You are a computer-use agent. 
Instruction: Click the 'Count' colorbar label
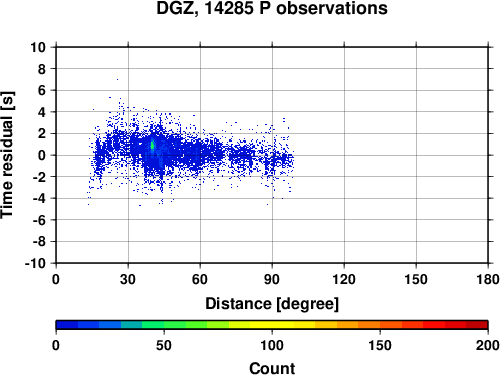tap(272, 368)
